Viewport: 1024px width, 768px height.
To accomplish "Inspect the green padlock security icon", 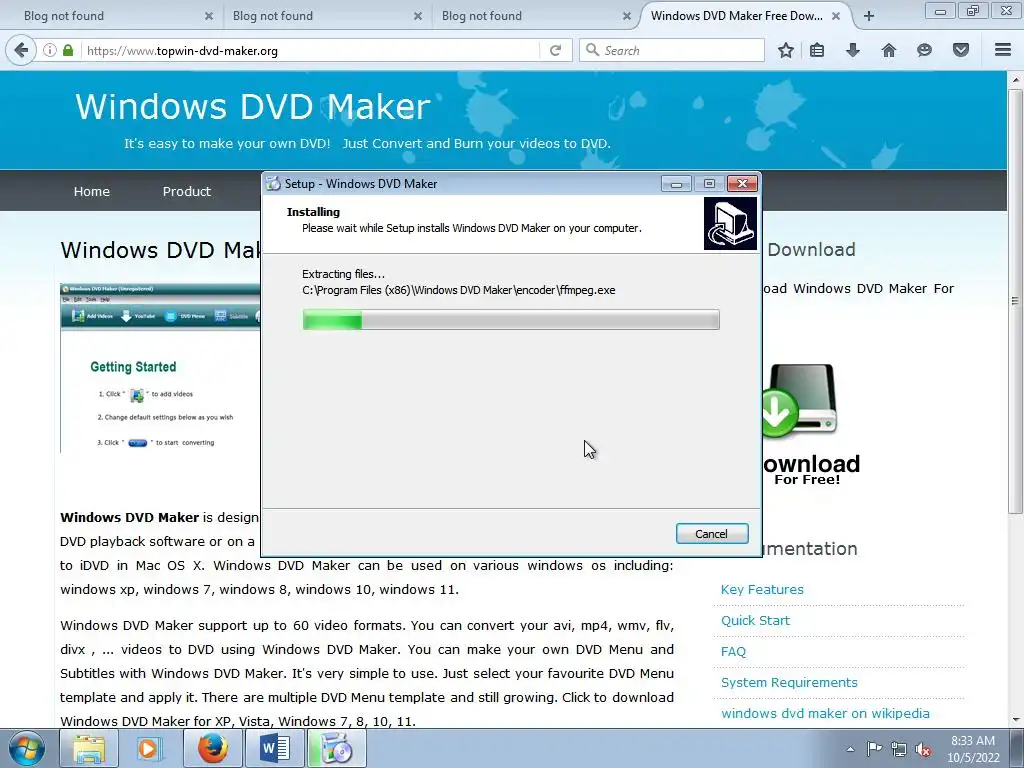I will [68, 50].
